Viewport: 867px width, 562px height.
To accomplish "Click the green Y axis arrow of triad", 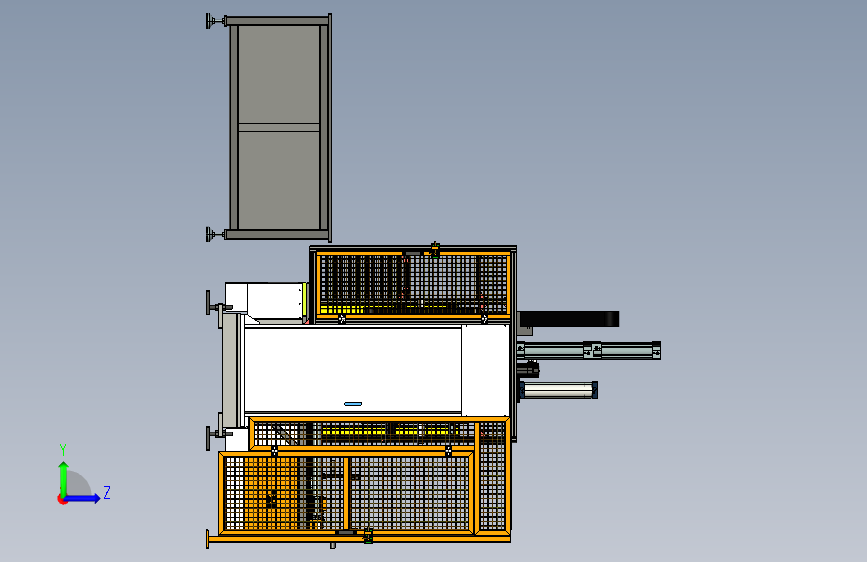I will click(64, 479).
